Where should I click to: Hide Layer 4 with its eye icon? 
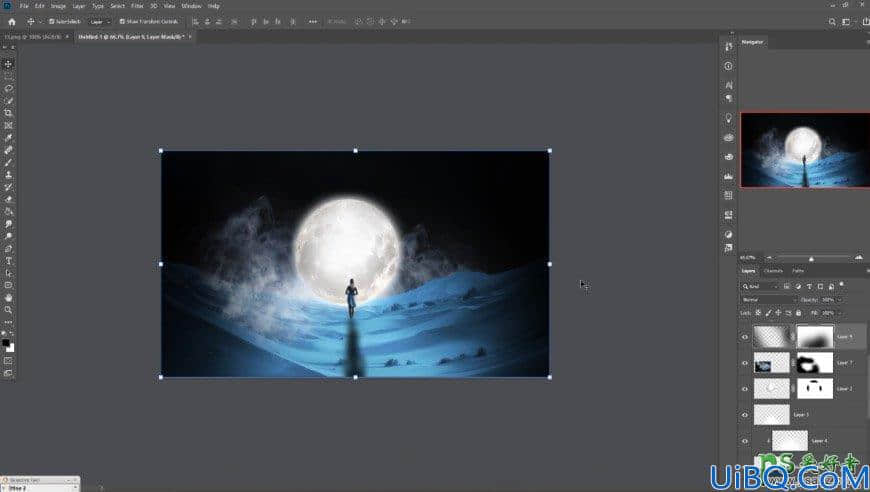tap(745, 441)
